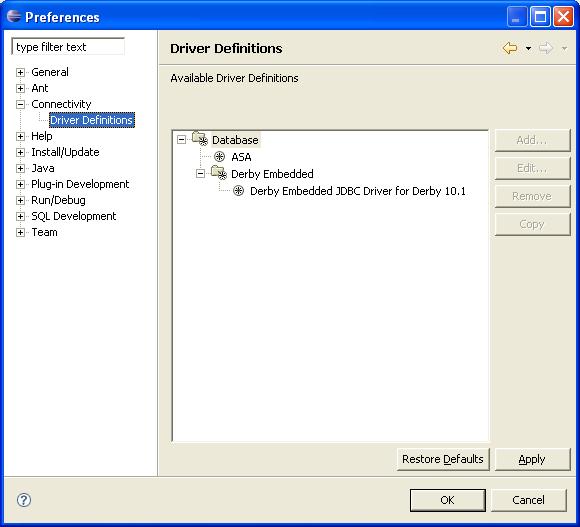Open the Back history dropdown arrow
This screenshot has height=527, width=580.
(x=529, y=48)
